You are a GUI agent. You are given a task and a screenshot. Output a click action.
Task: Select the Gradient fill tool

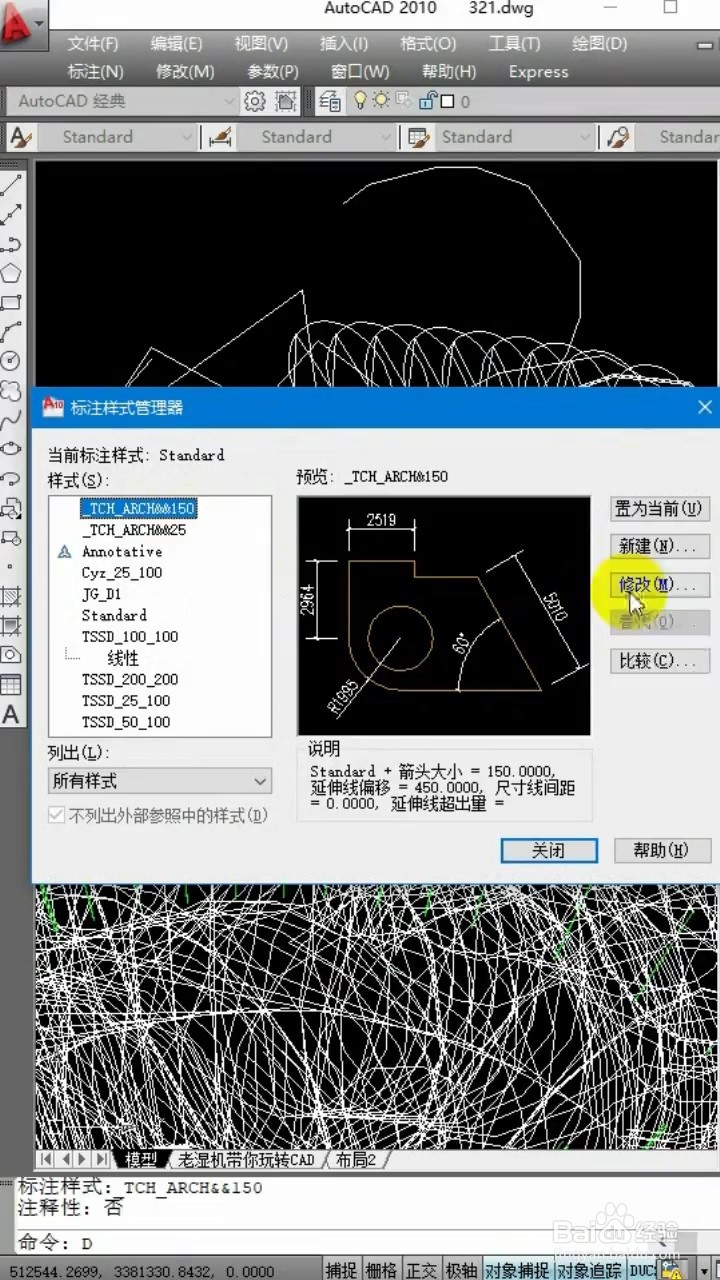[11, 626]
